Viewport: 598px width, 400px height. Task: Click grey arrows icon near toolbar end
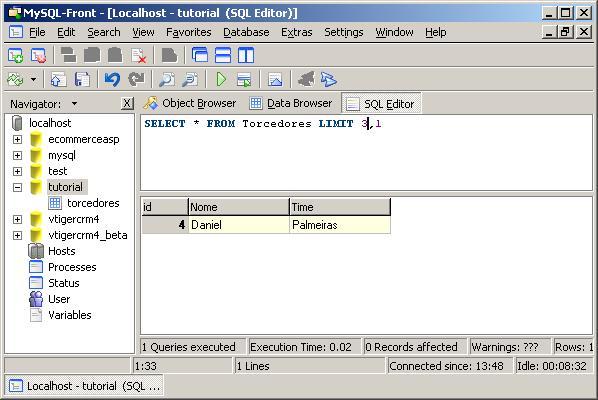(306, 80)
